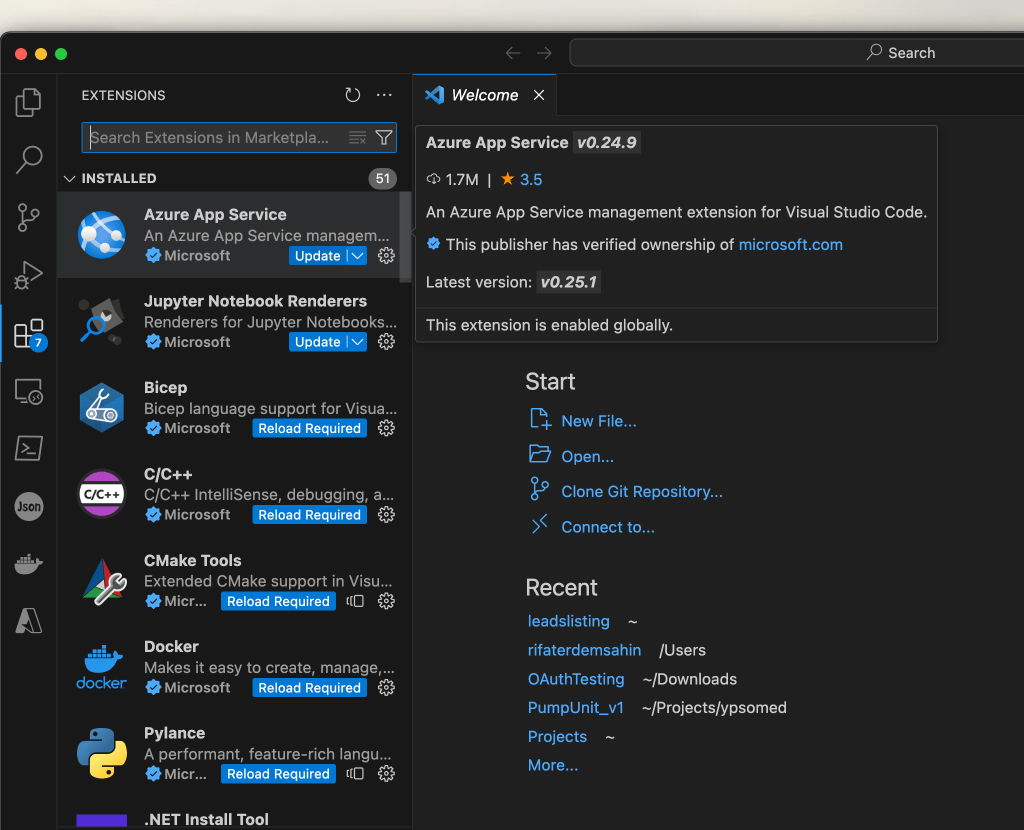Image resolution: width=1024 pixels, height=830 pixels.
Task: Click the installed count badge 51
Action: tap(383, 178)
